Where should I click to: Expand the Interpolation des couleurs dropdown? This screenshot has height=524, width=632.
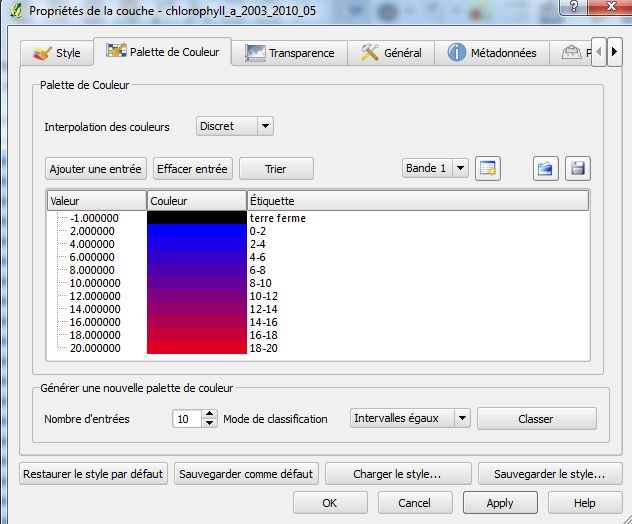point(235,126)
